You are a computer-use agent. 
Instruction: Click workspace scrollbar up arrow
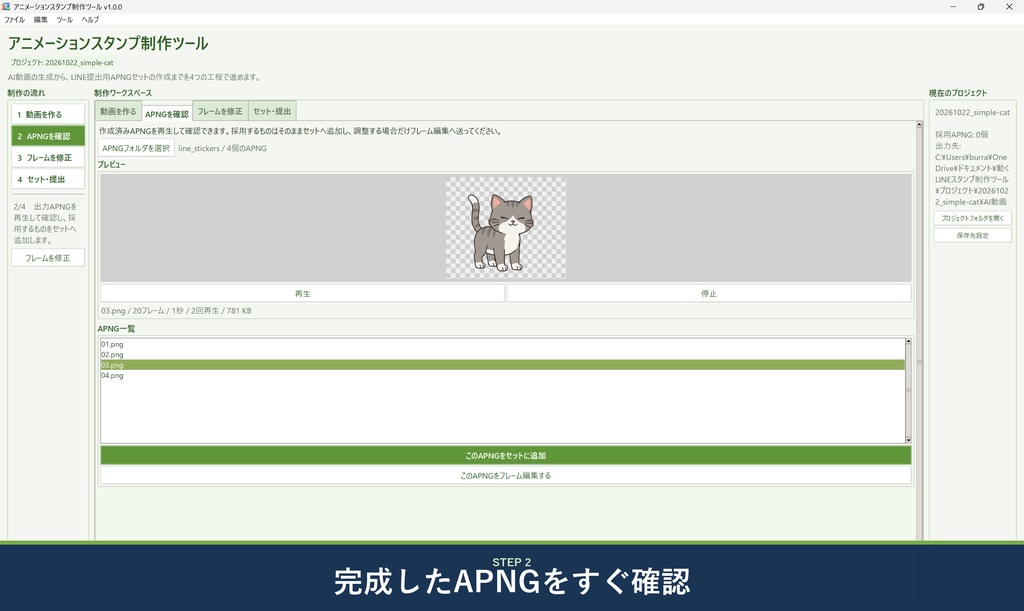(x=919, y=124)
